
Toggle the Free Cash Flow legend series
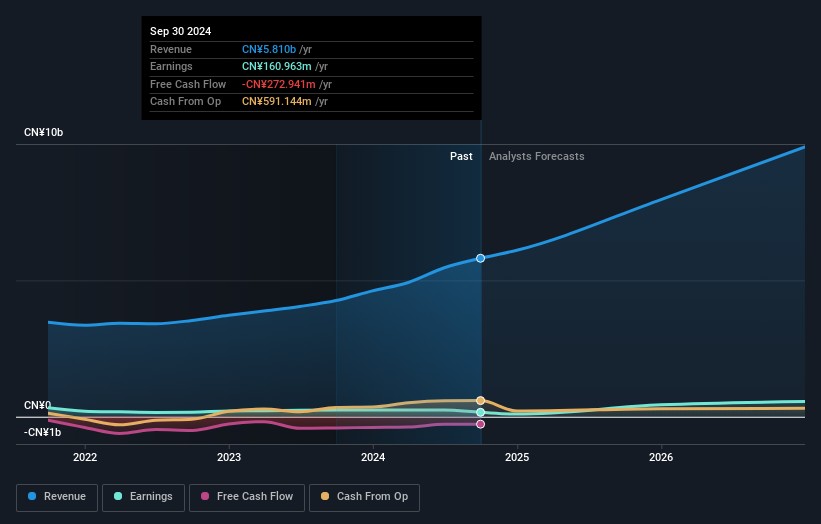coord(247,497)
